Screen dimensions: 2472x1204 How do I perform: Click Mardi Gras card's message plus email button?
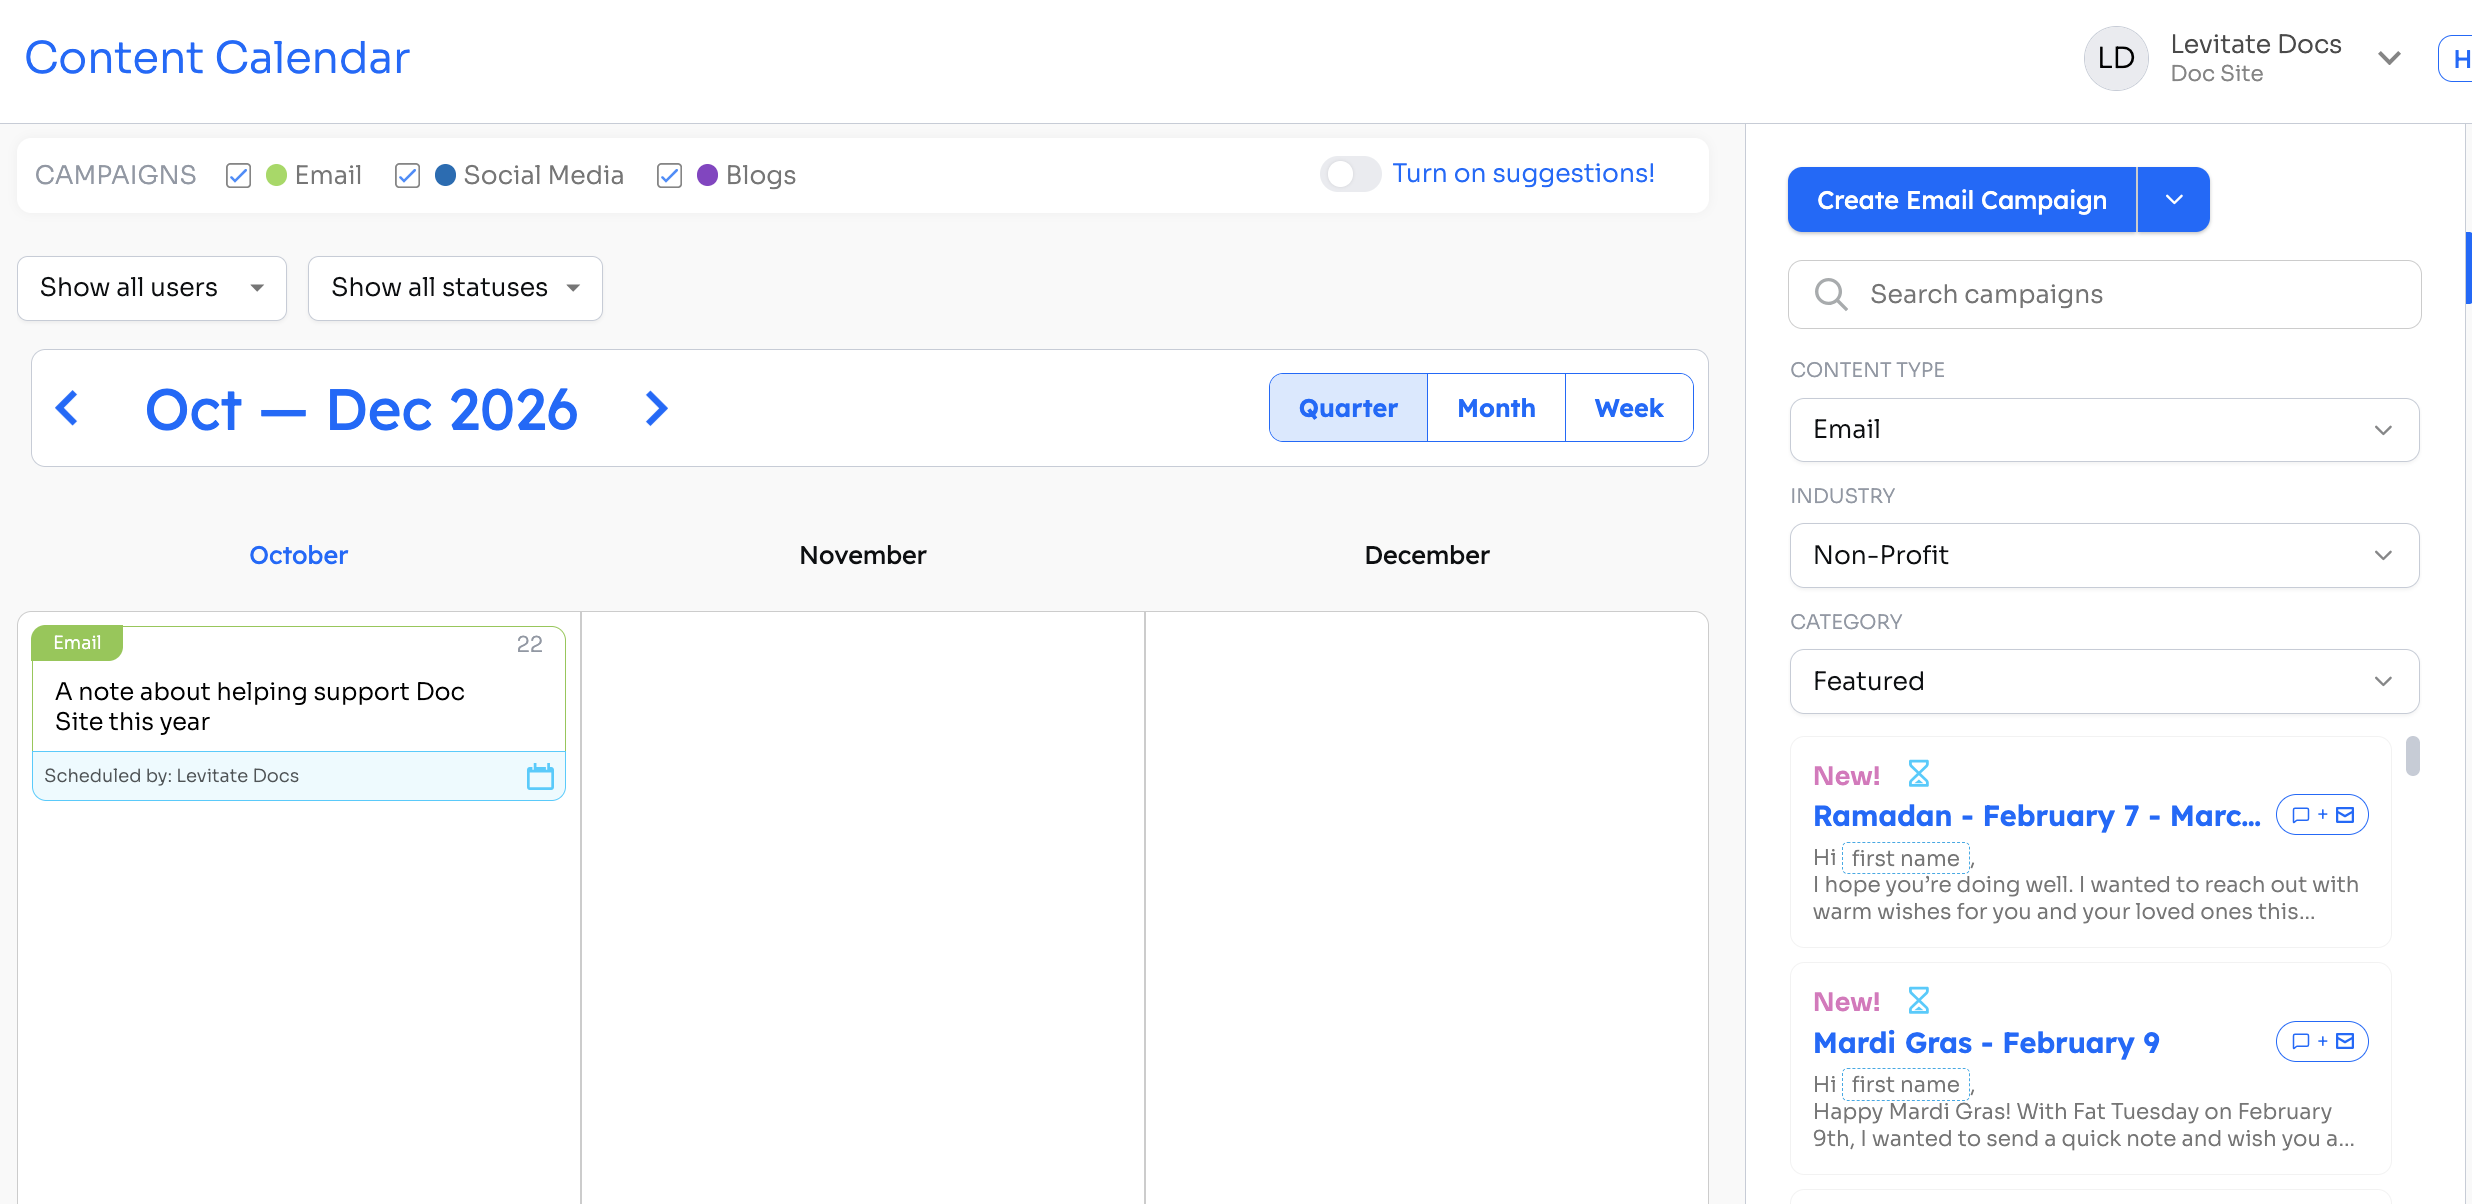pyautogui.click(x=2322, y=1041)
